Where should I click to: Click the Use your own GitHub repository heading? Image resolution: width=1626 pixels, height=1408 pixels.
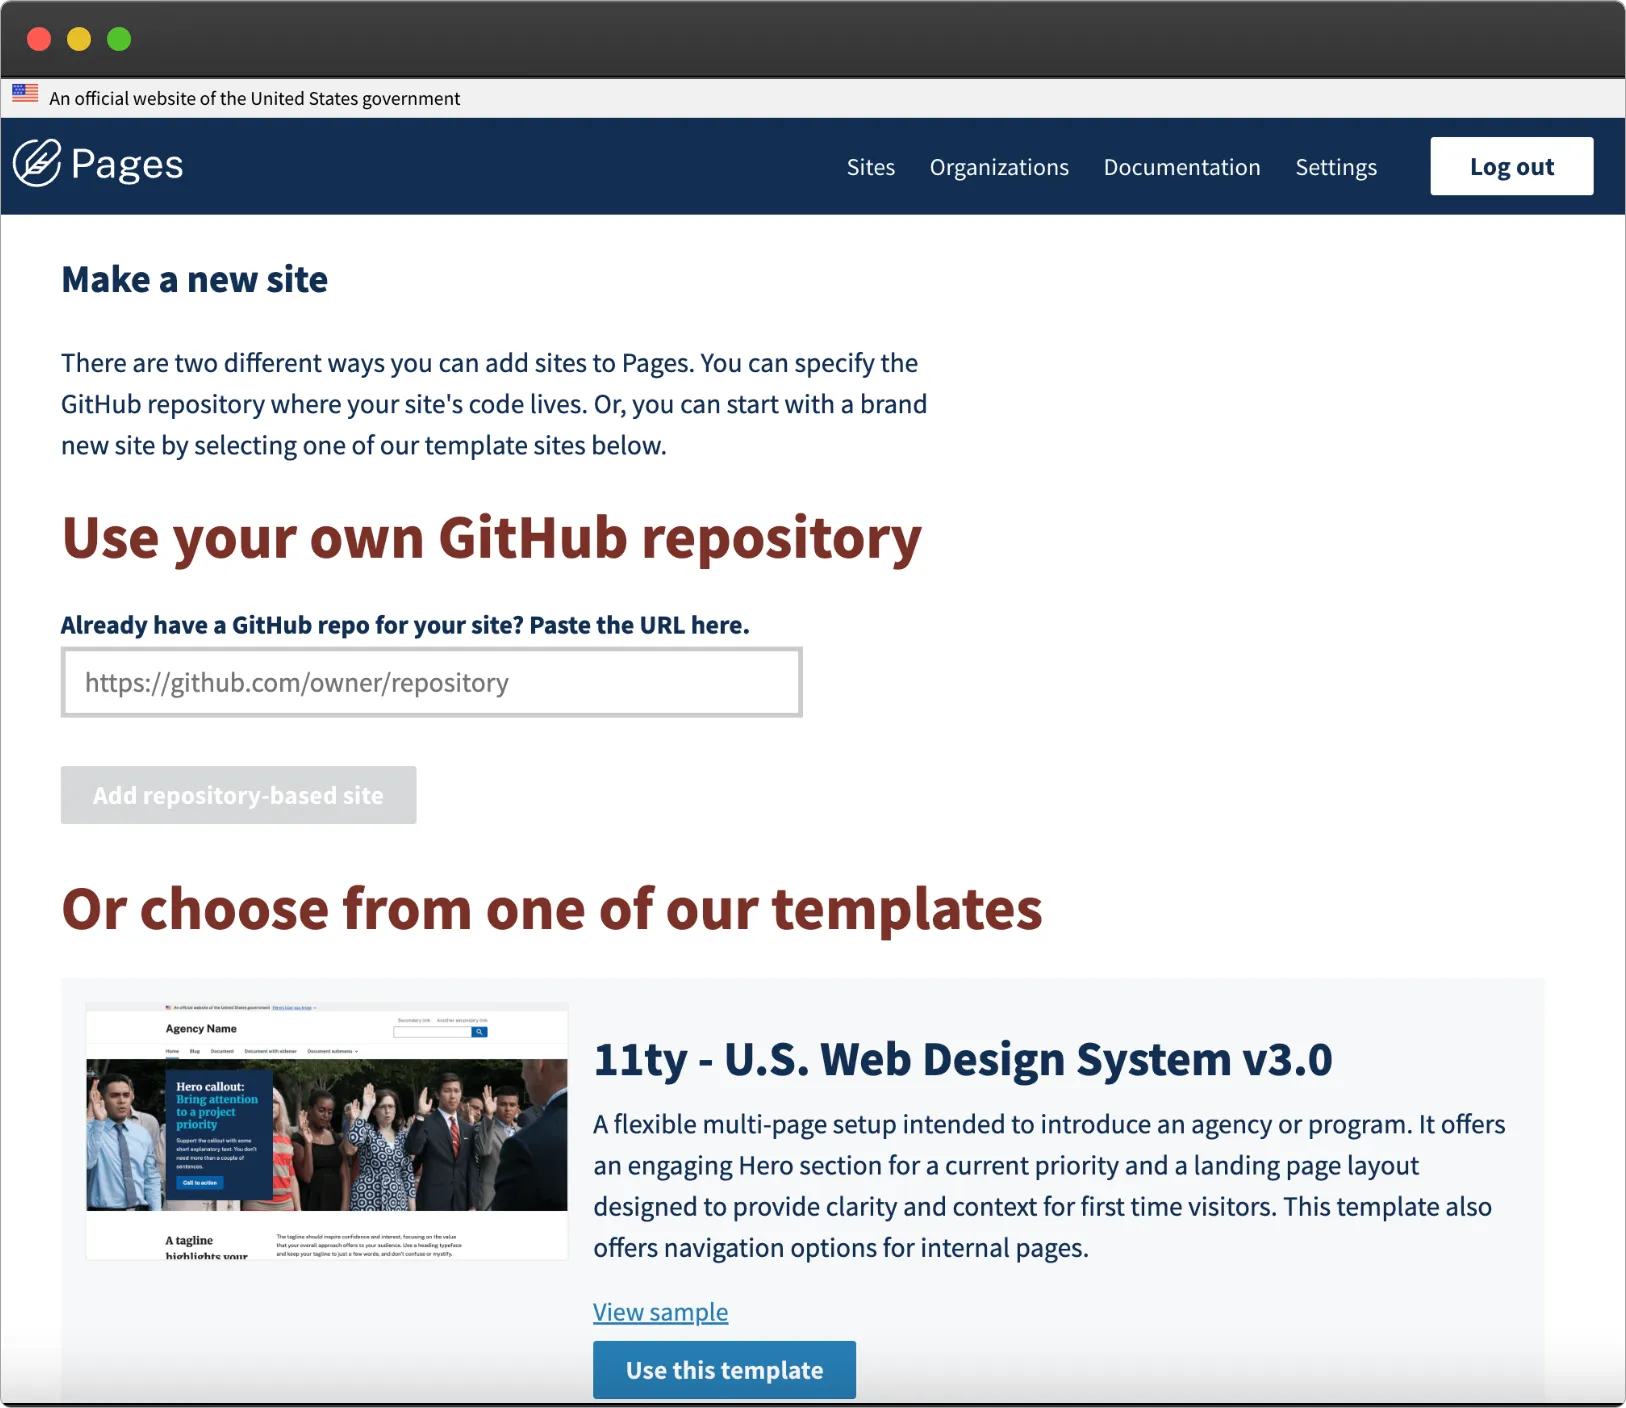[x=491, y=538]
